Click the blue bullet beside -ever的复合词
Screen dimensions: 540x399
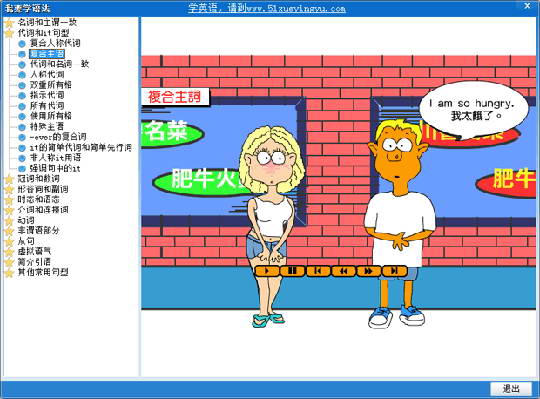pos(22,137)
